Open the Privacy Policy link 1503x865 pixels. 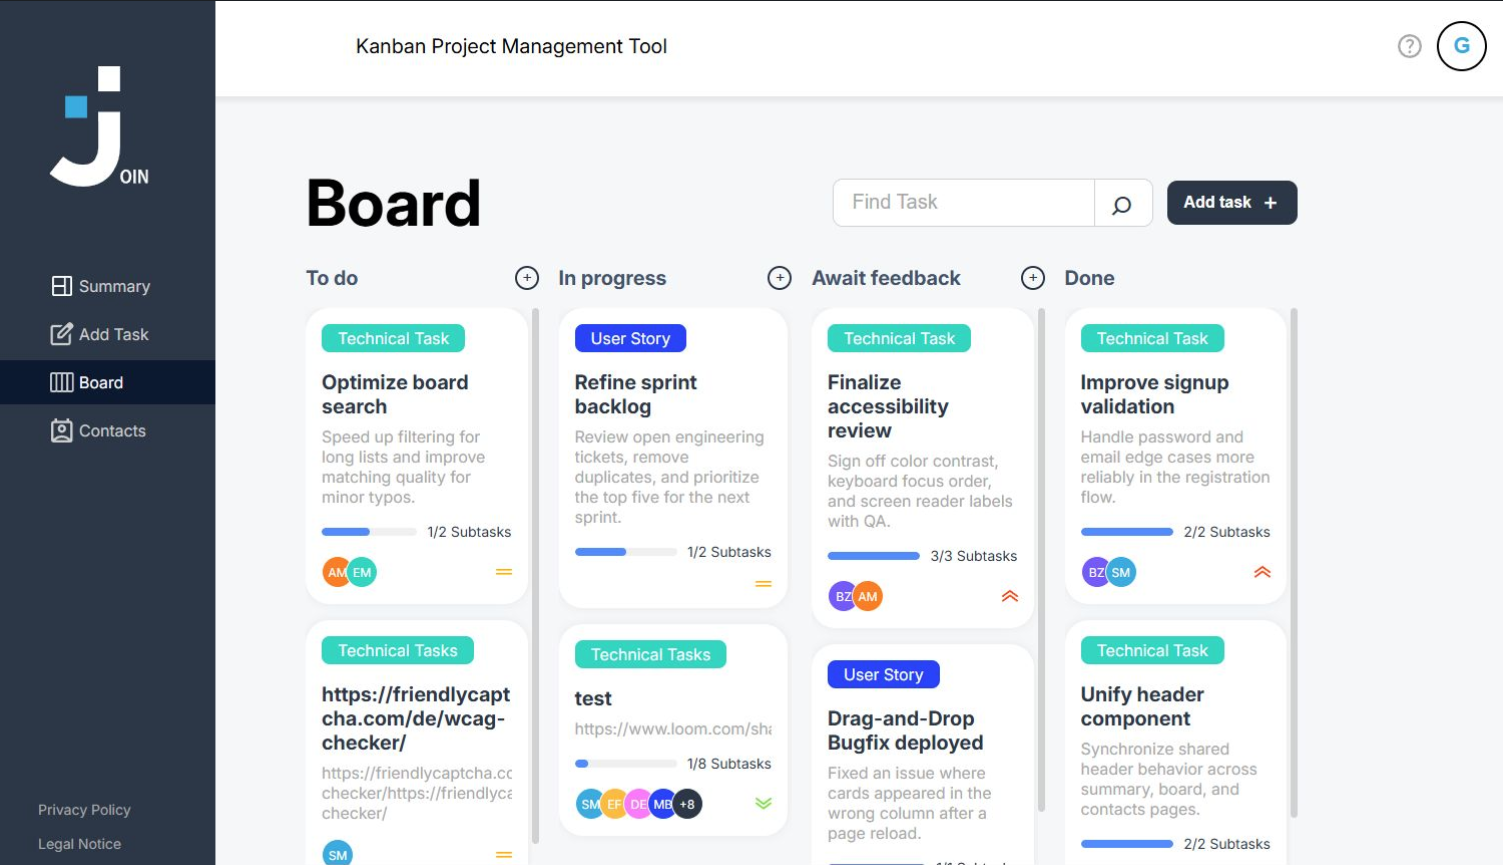point(84,809)
